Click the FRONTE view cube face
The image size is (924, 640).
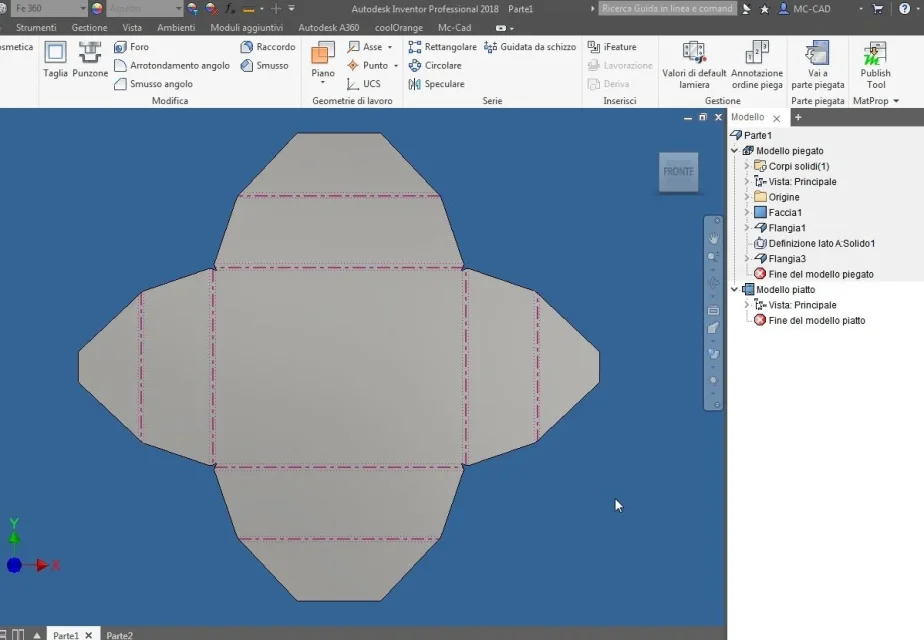[678, 172]
